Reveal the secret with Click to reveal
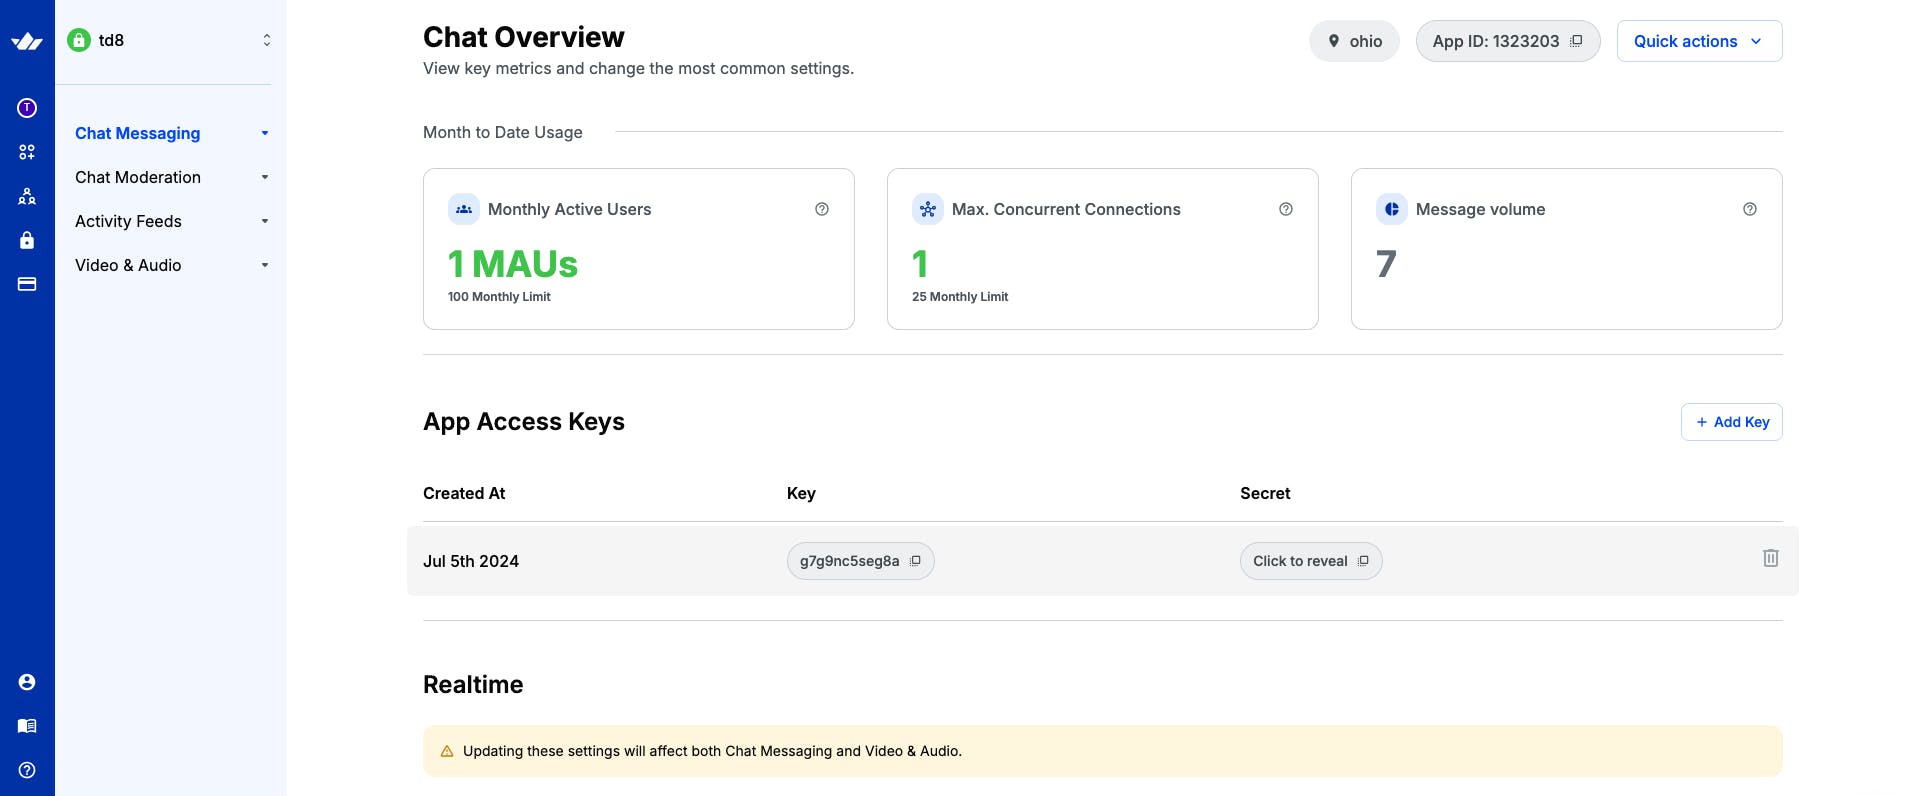This screenshot has height=796, width=1919. [x=1301, y=561]
